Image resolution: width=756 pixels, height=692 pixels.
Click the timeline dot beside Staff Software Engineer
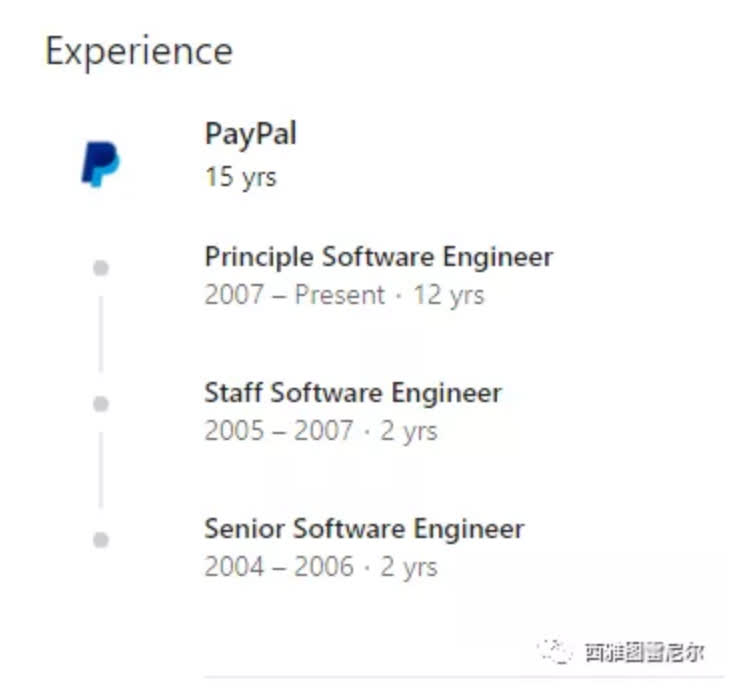100,404
